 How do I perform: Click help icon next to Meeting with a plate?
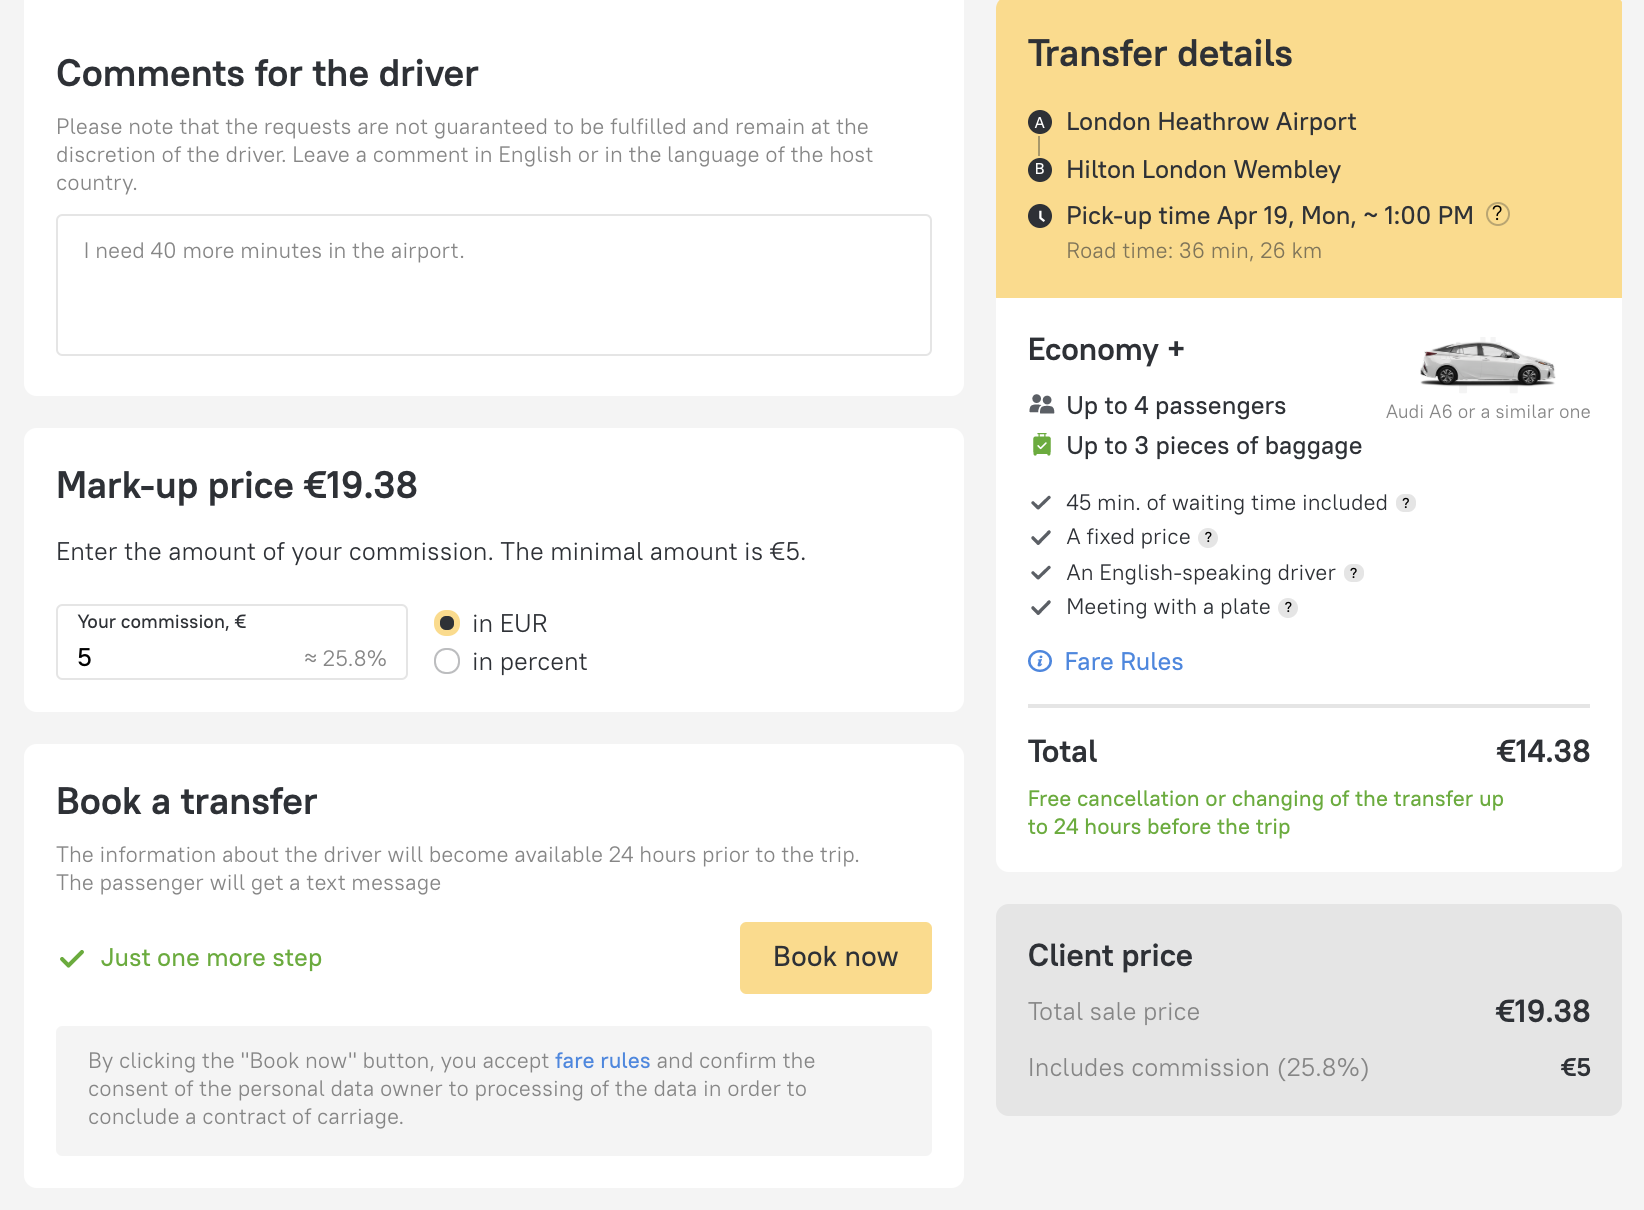1289,608
